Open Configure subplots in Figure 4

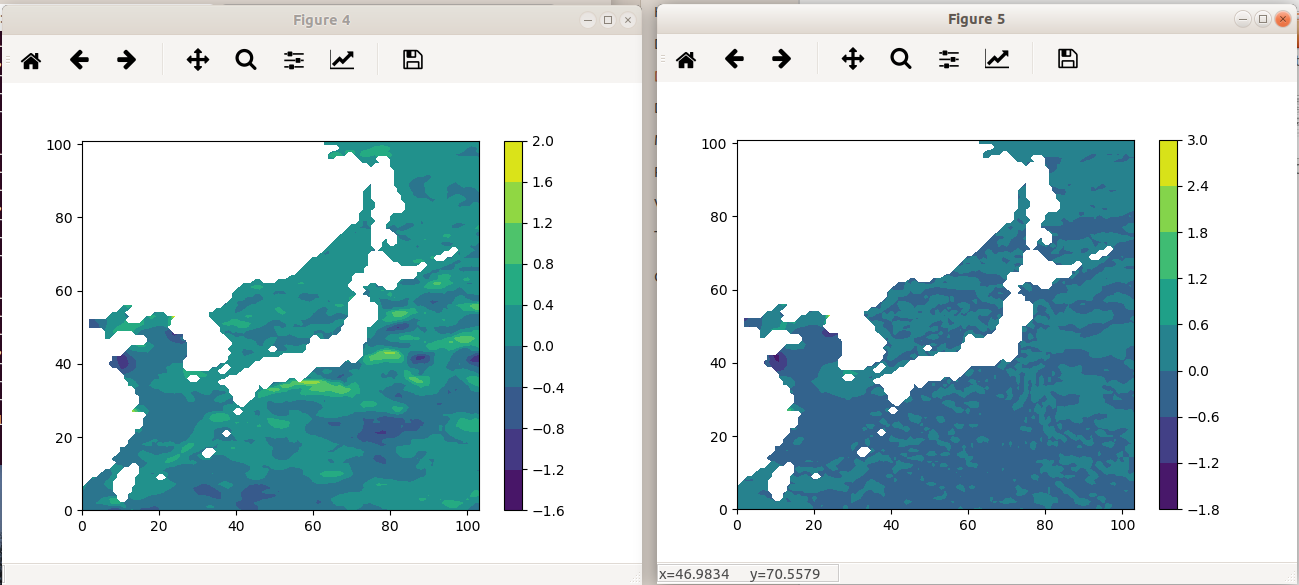point(294,60)
